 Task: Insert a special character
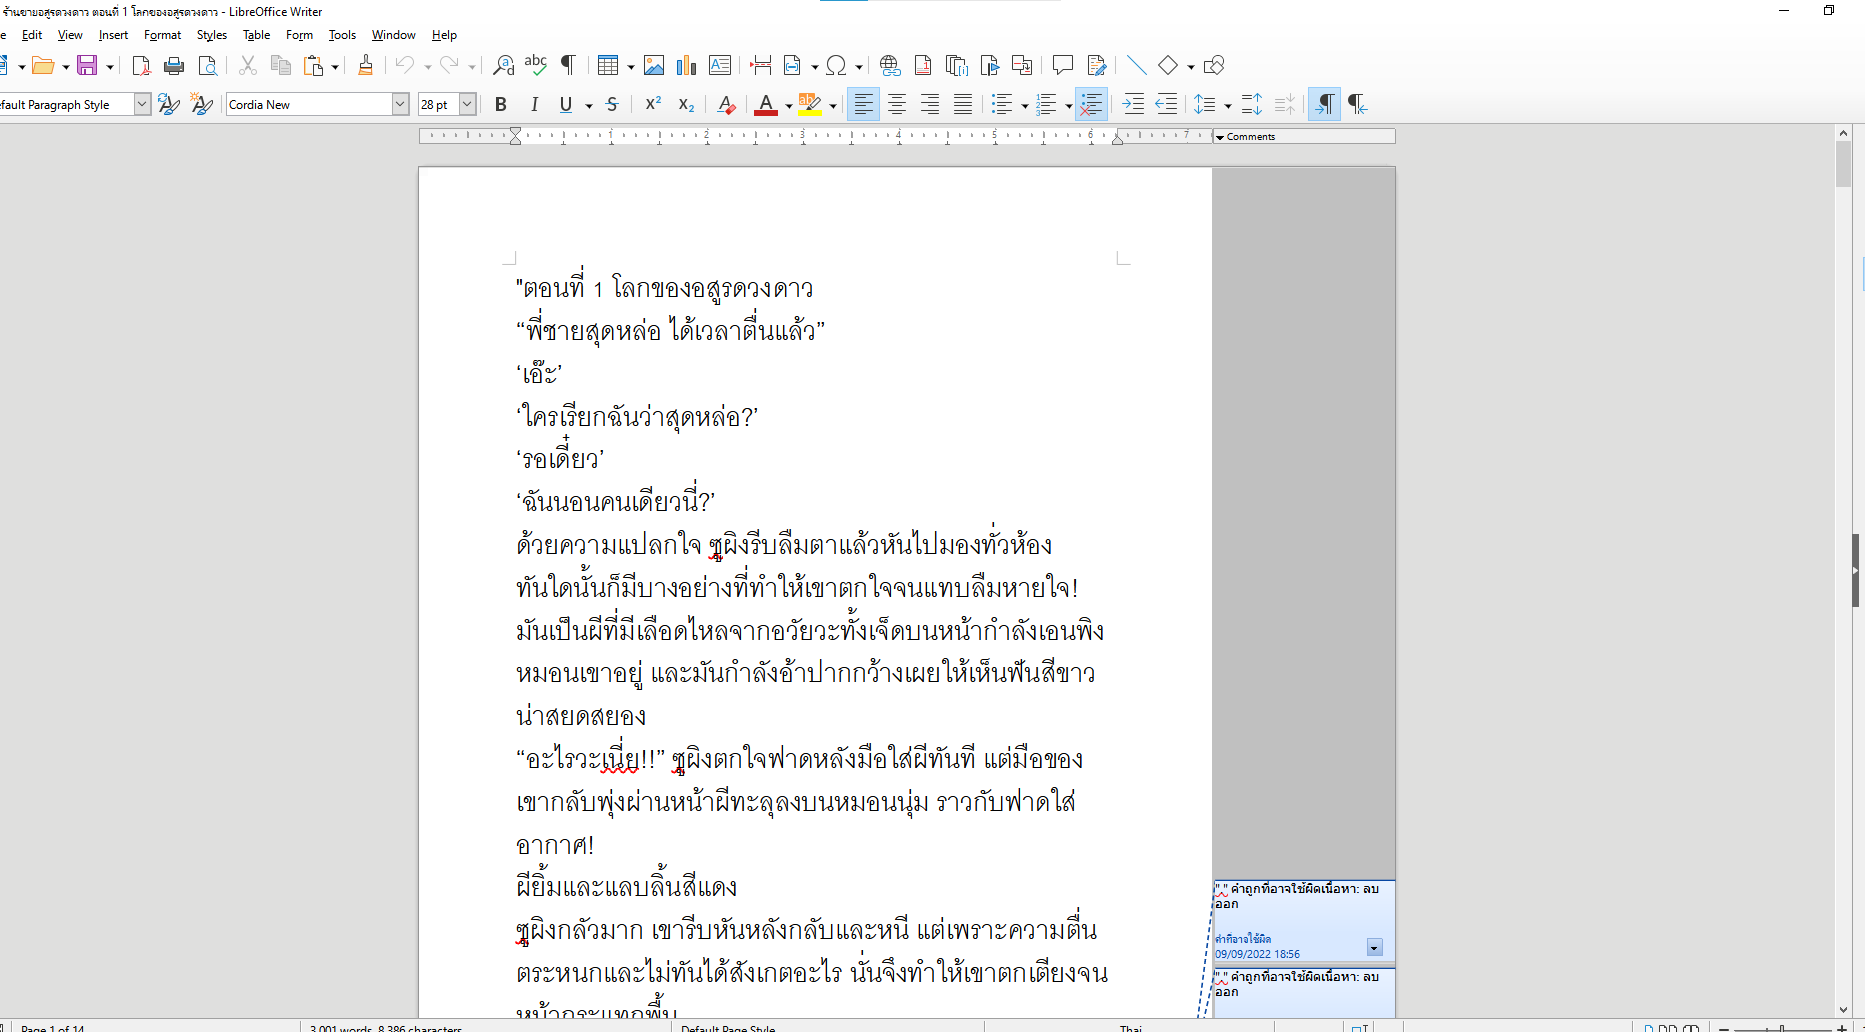point(836,66)
